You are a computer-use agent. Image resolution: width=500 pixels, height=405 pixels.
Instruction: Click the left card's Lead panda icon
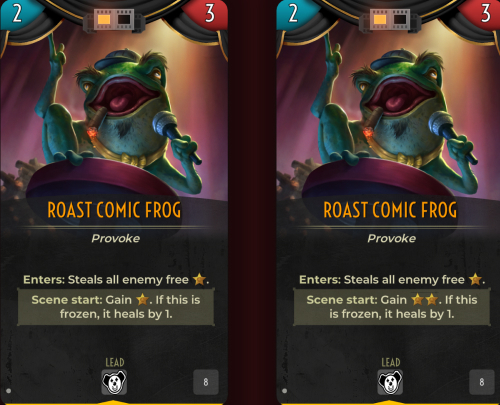tap(114, 382)
